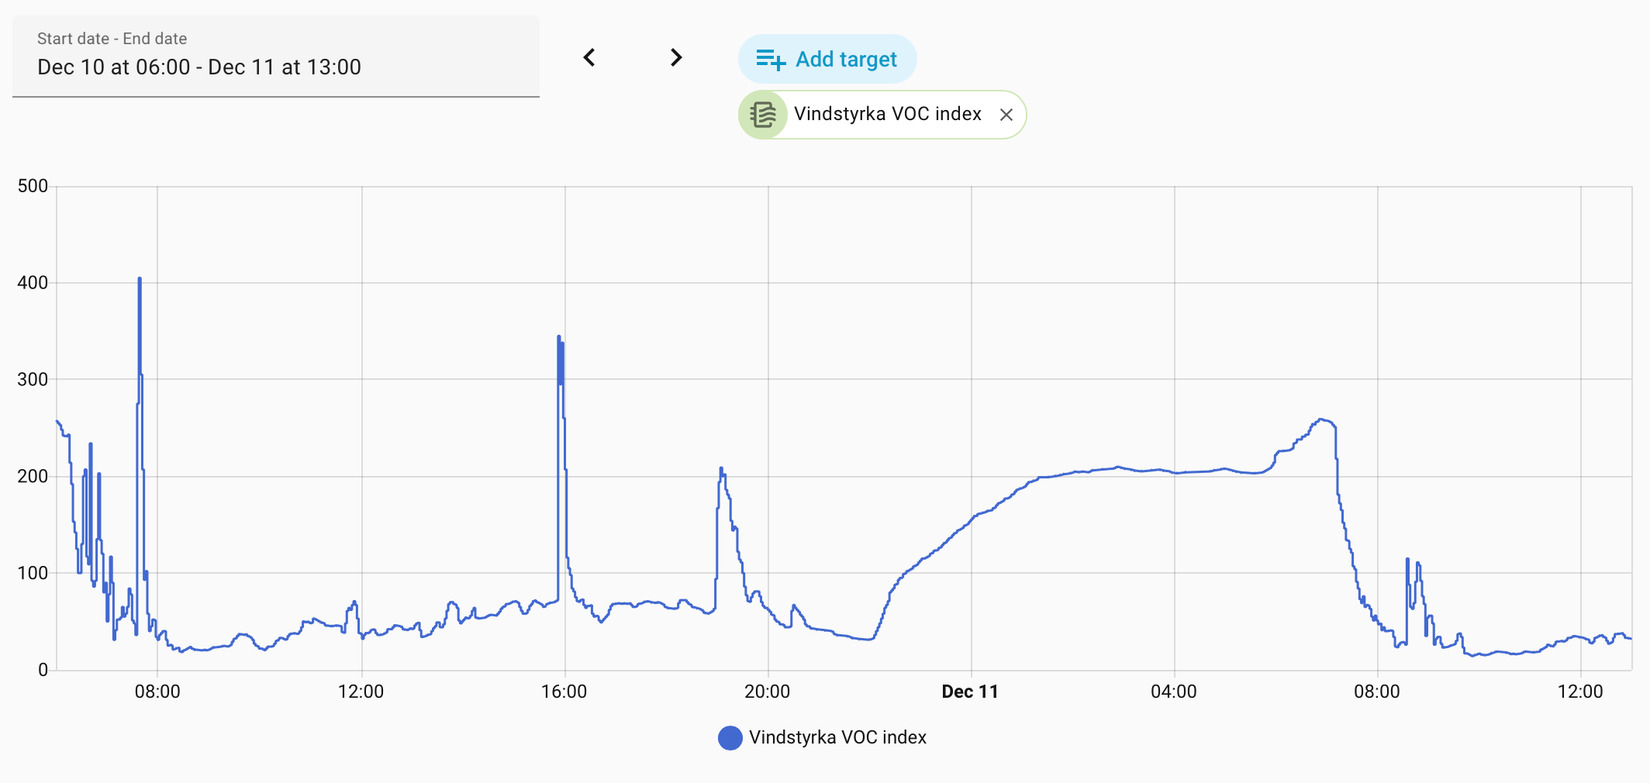Click the 12:00 label on the time axis
Screen dimensions: 1650x783
pos(362,691)
